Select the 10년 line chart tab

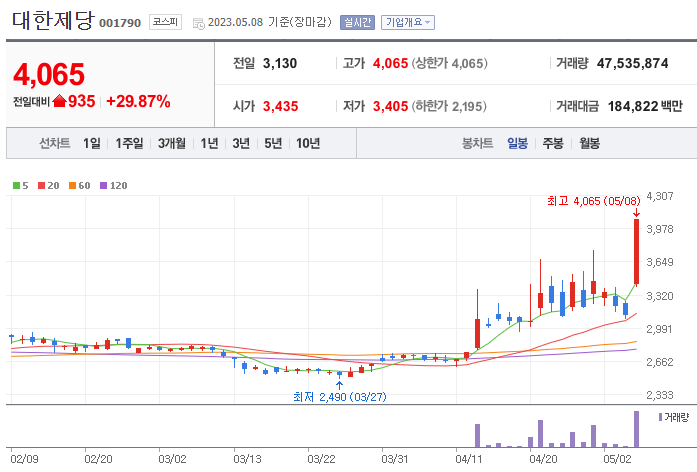coord(308,143)
